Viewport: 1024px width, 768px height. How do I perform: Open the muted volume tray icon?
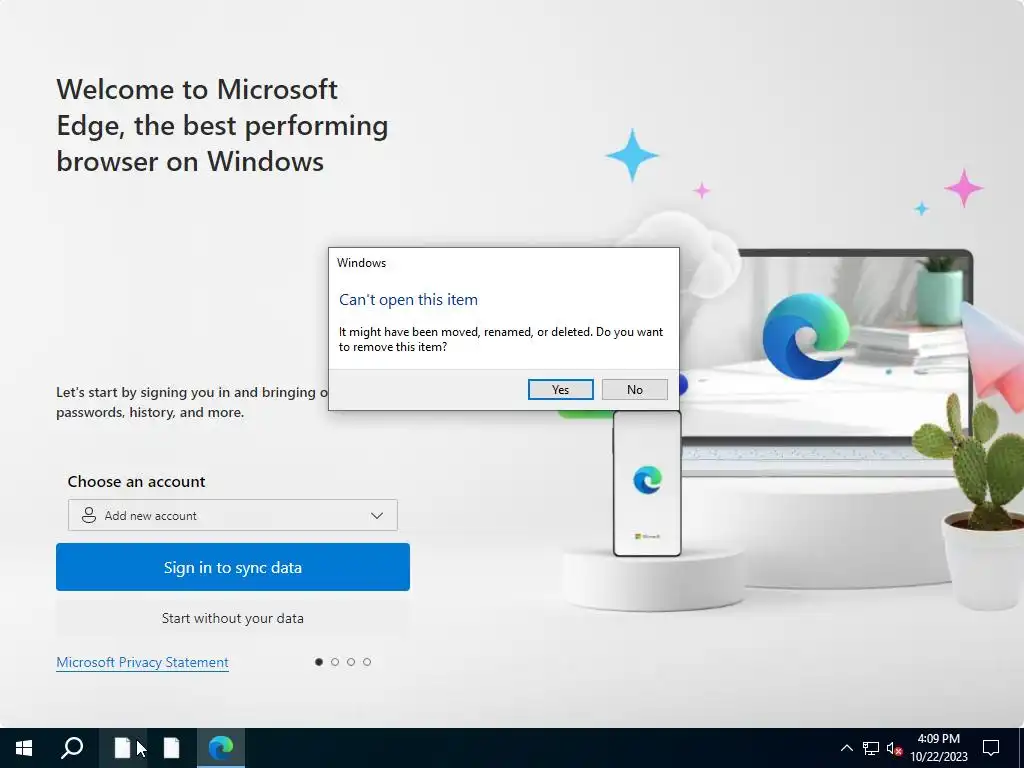click(x=894, y=748)
